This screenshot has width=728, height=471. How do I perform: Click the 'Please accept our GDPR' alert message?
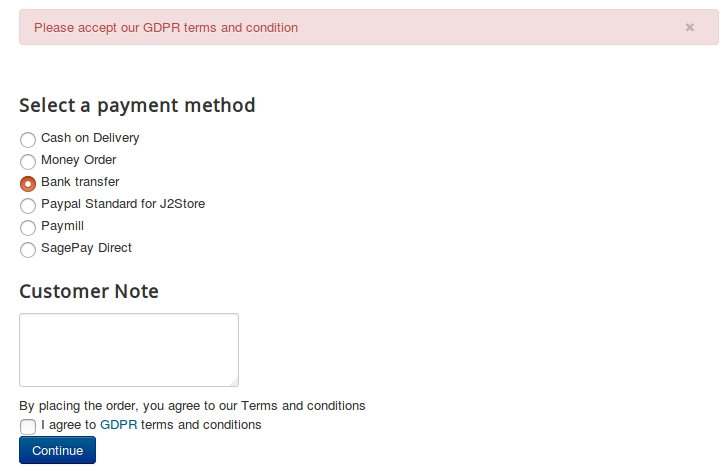click(x=166, y=28)
